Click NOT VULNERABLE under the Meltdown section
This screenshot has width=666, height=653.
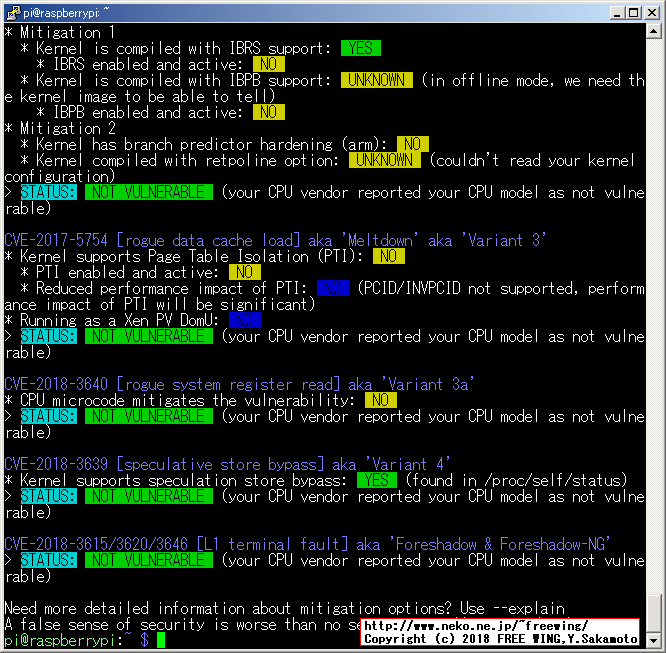tap(149, 336)
